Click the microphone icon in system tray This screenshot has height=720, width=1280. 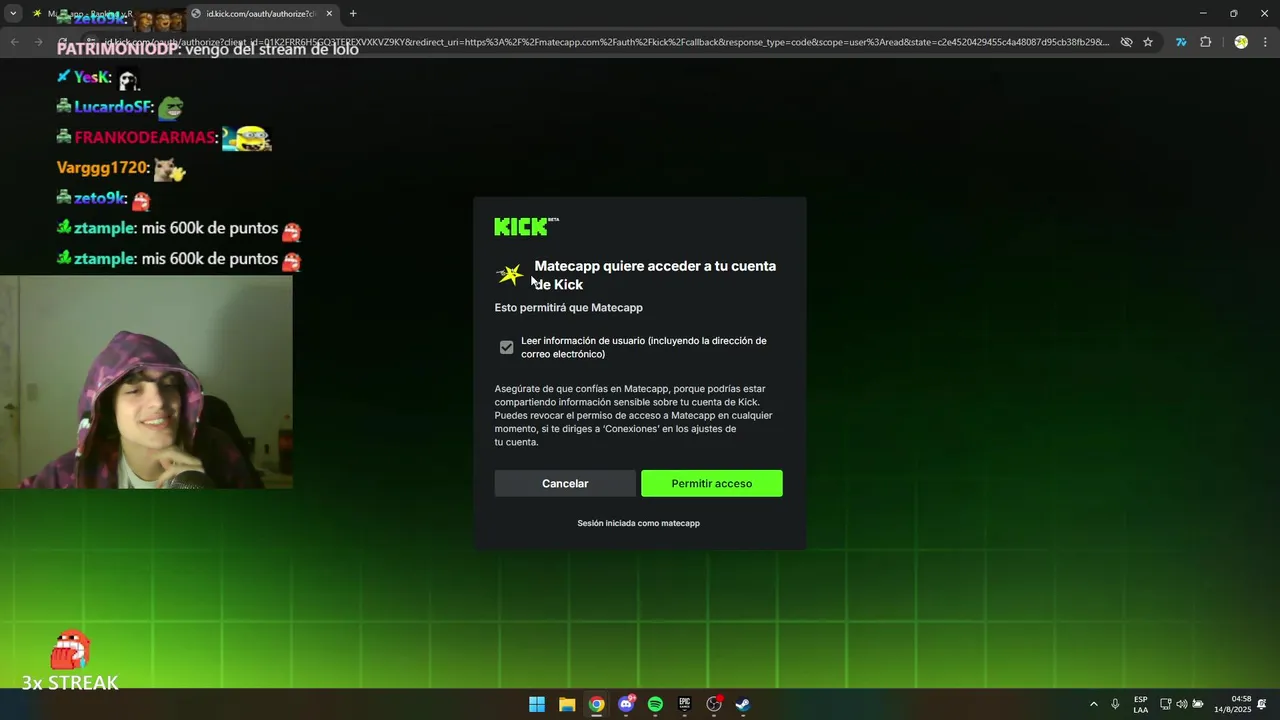(x=1115, y=704)
